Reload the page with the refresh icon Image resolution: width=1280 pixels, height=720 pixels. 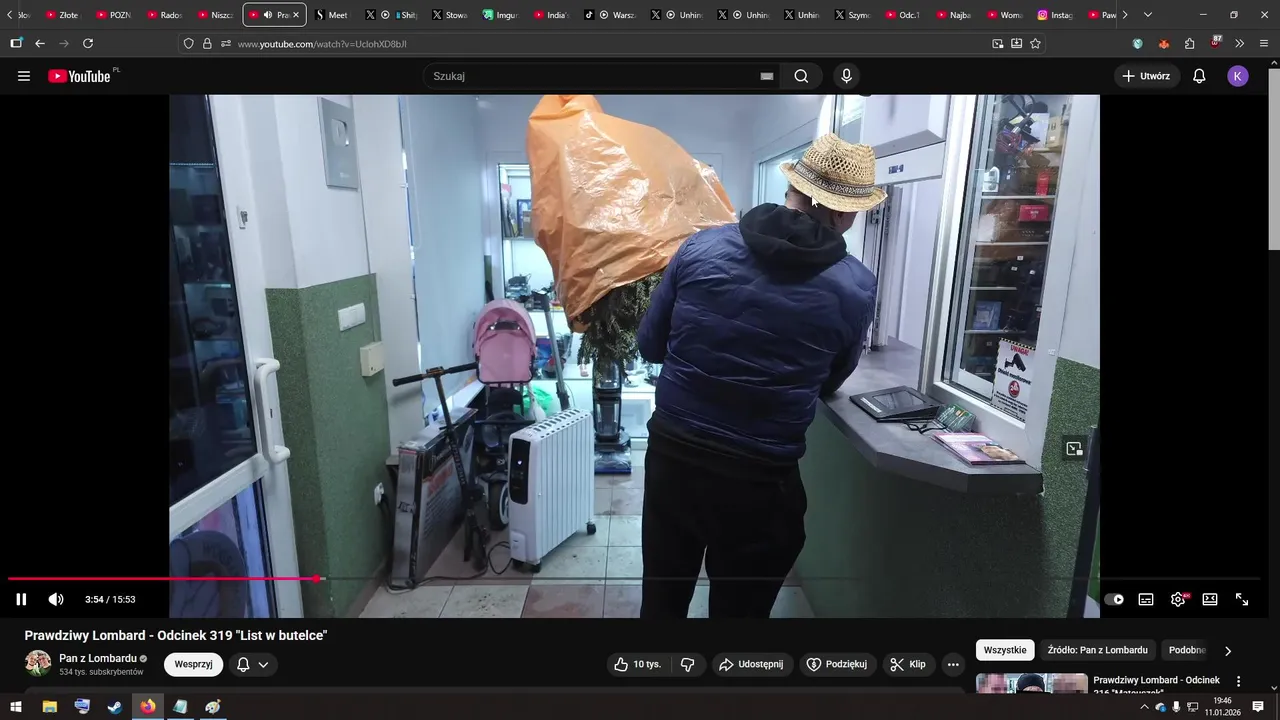click(88, 43)
